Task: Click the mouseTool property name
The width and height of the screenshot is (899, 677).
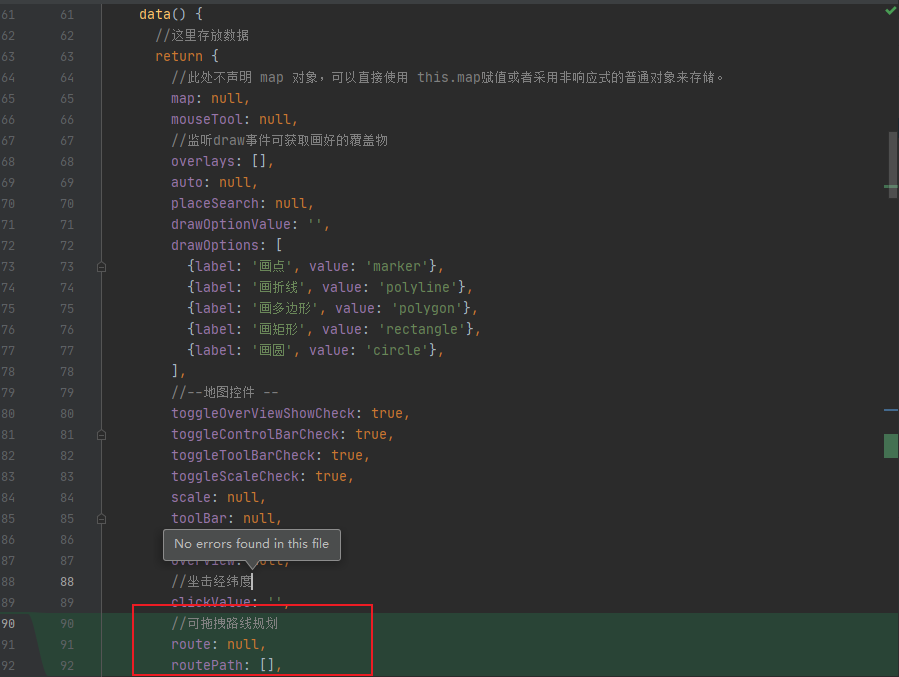Action: tap(205, 119)
